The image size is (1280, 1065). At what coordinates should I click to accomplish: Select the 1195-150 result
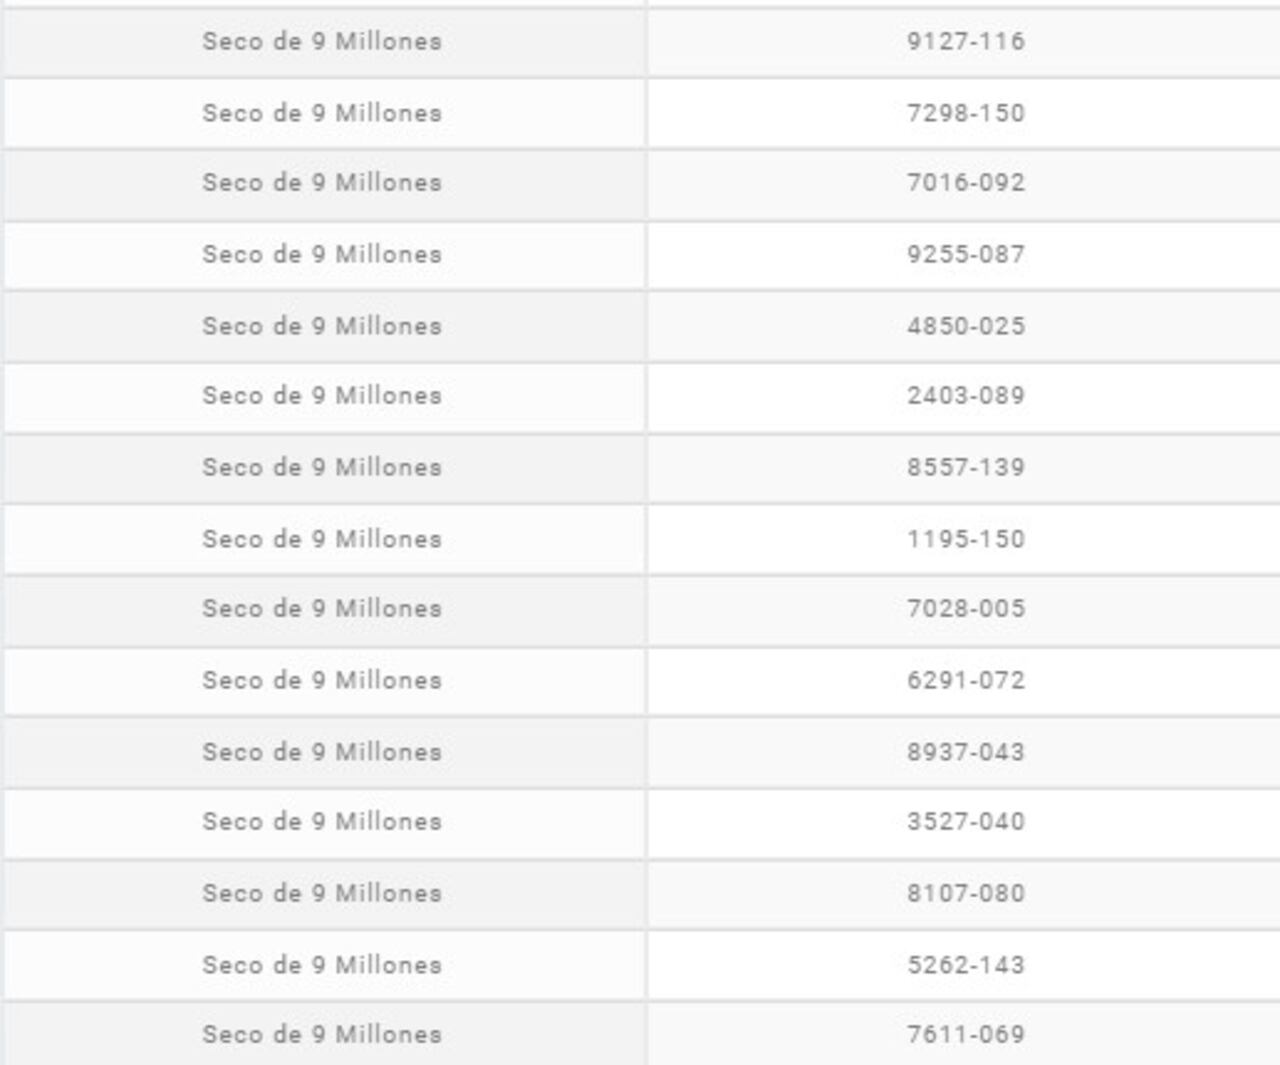[965, 539]
